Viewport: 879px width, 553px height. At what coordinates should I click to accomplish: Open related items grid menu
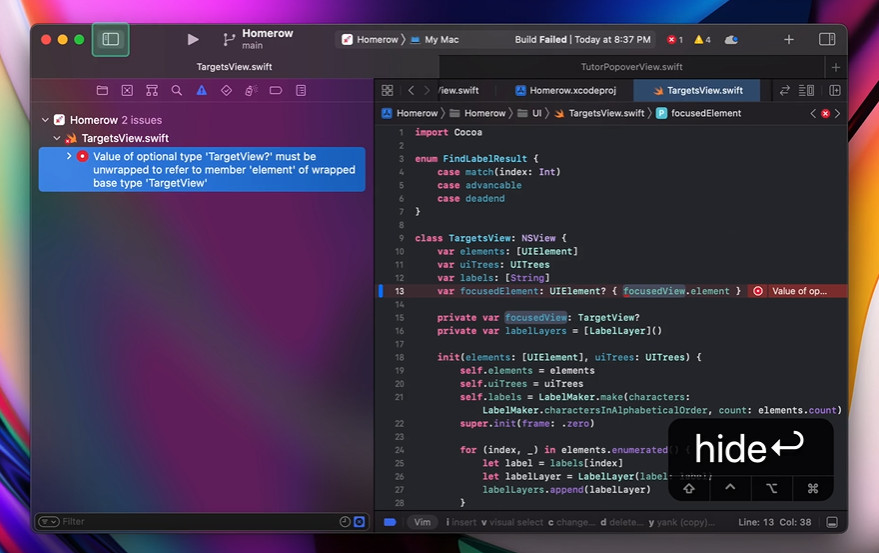tap(387, 90)
